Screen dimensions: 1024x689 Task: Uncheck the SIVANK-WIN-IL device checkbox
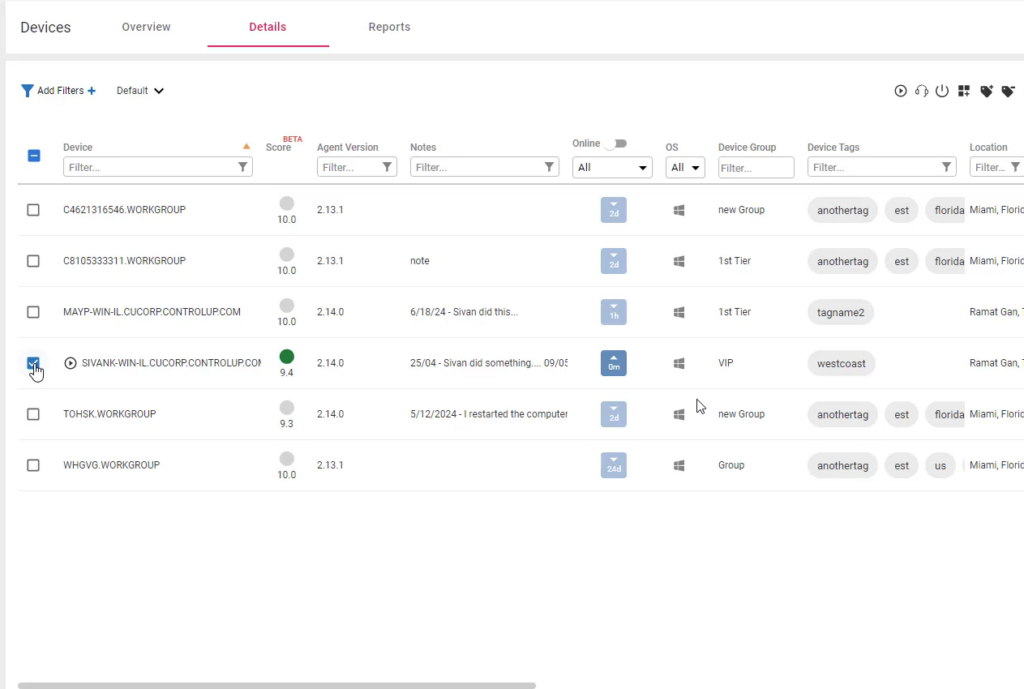point(33,363)
